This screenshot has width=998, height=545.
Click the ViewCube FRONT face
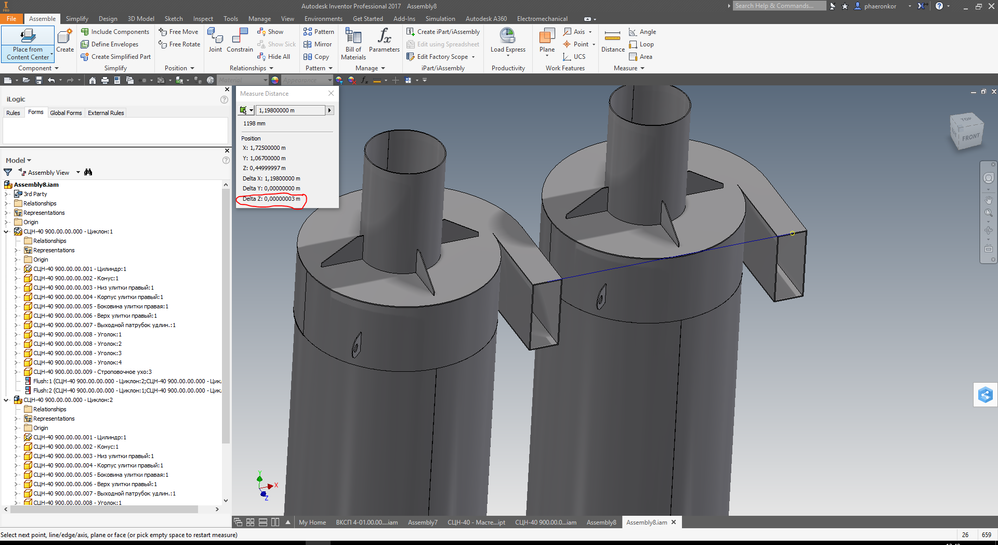point(970,137)
